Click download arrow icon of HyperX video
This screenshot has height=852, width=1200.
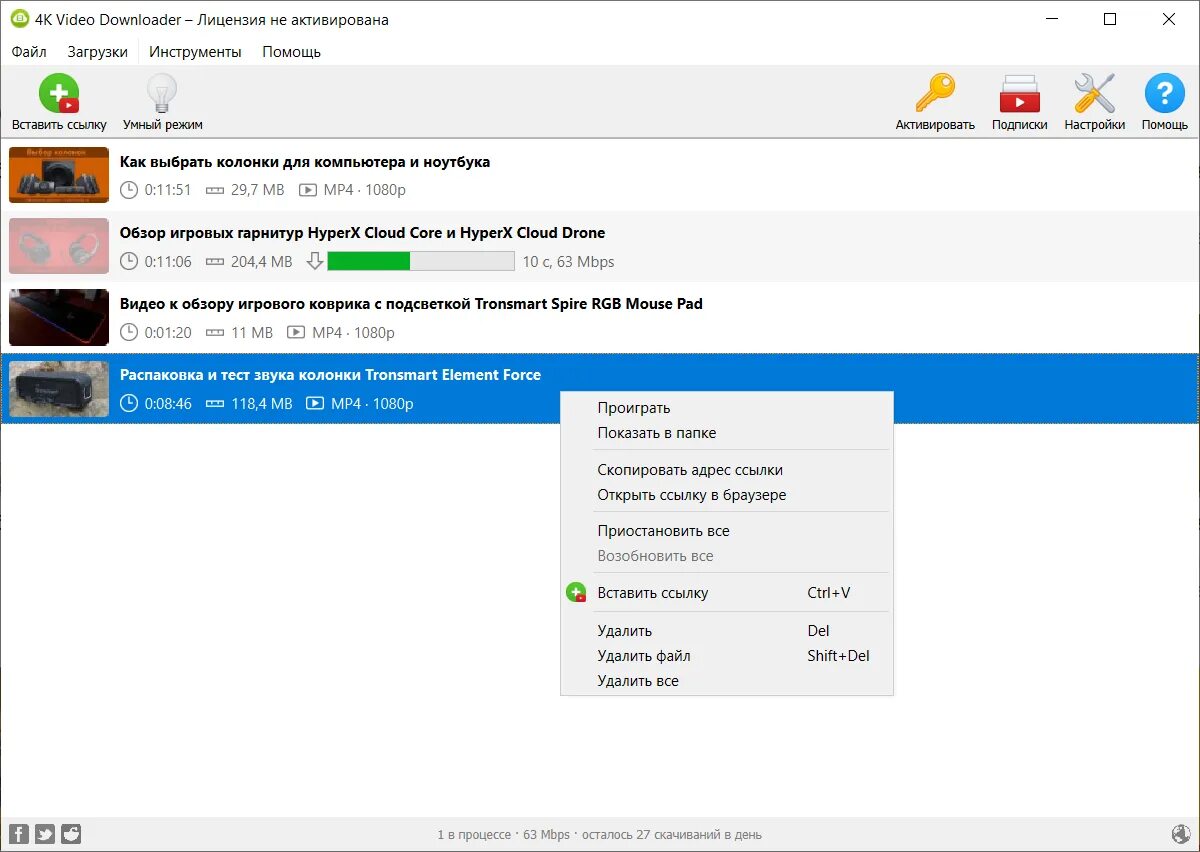(315, 261)
